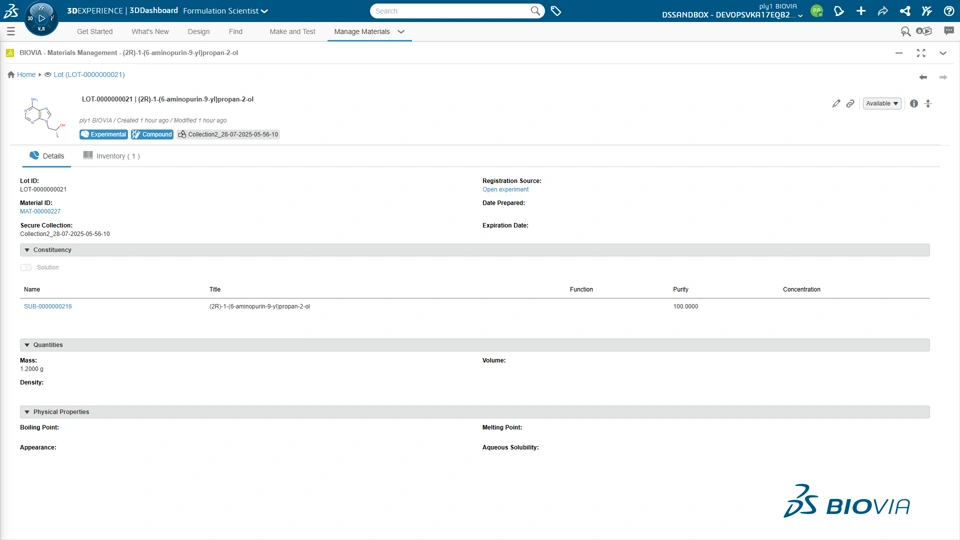Screen dimensions: 960x540
Task: Go forward with the right arrow
Action: pos(943,77)
